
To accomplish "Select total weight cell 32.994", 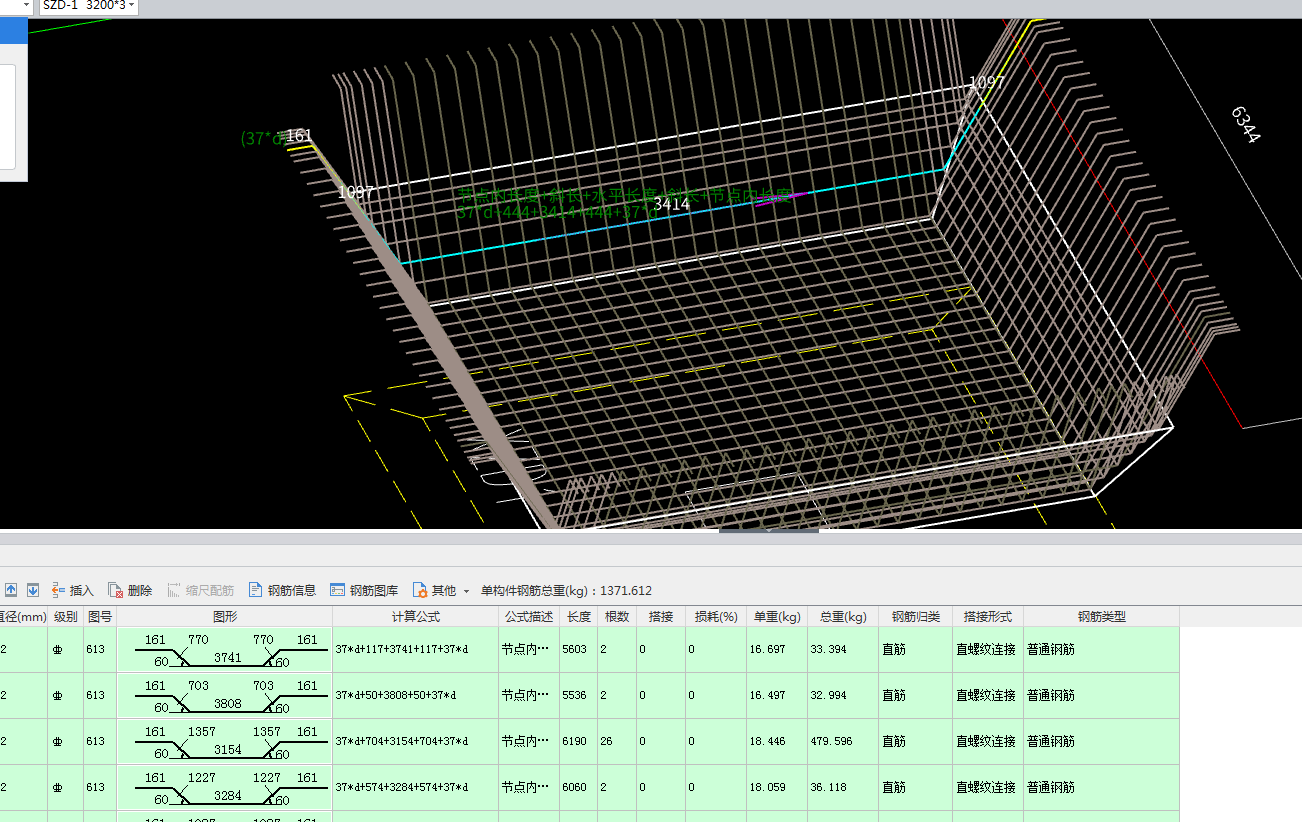I will [843, 696].
